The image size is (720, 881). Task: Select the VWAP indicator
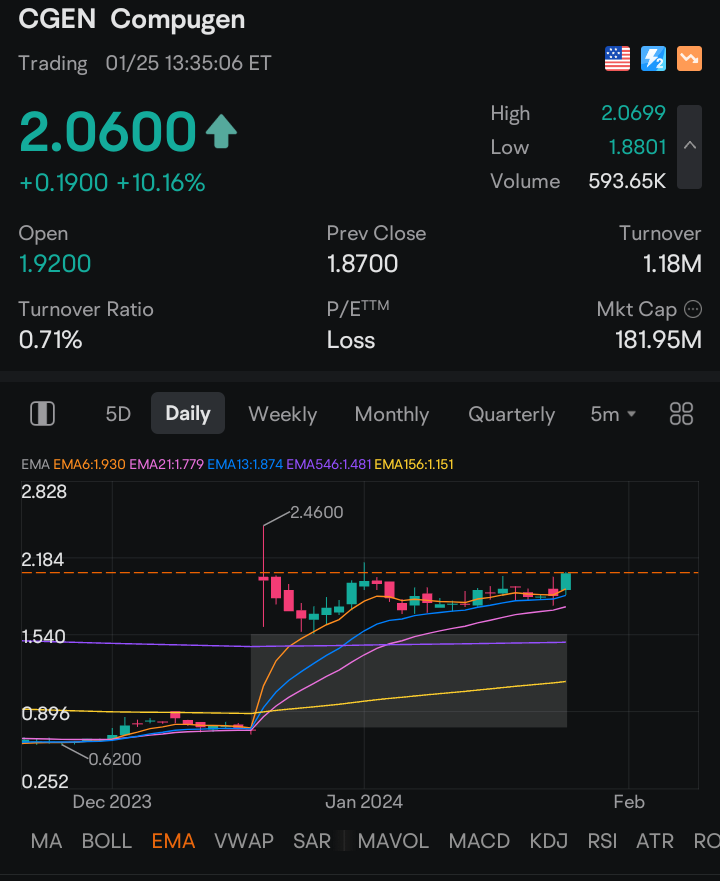pos(244,841)
